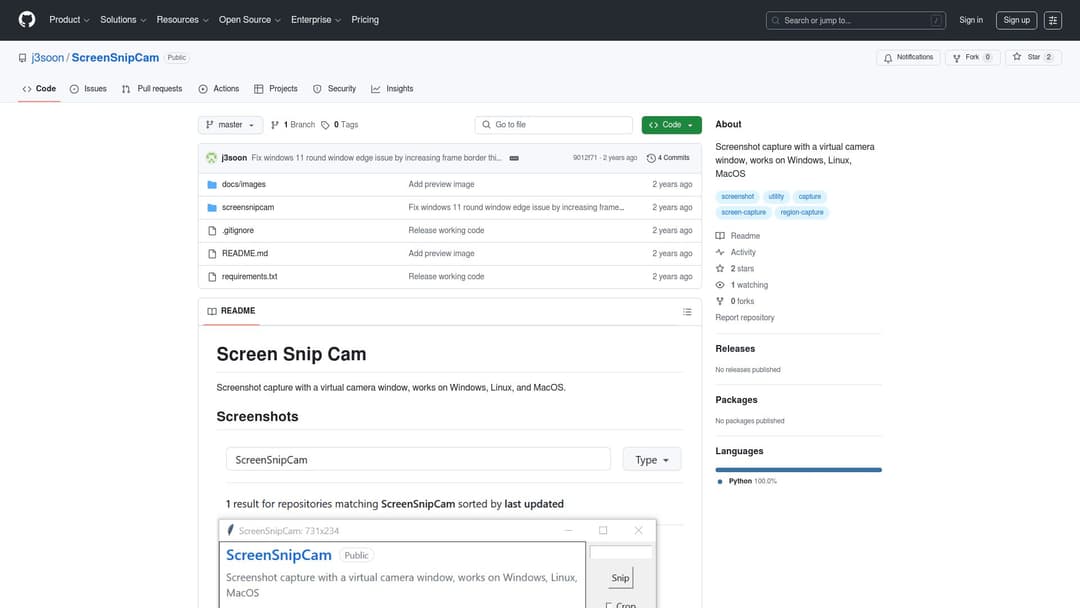The image size is (1080, 608).
Task: Click the README.md file icon
Action: pos(212,253)
